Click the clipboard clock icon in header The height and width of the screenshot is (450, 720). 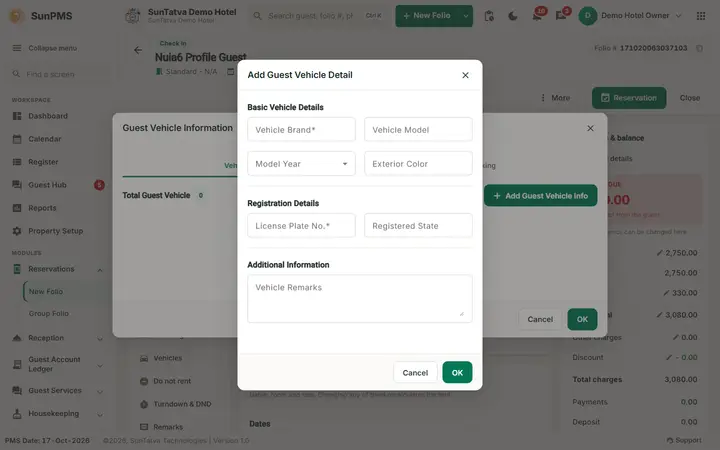pos(489,16)
